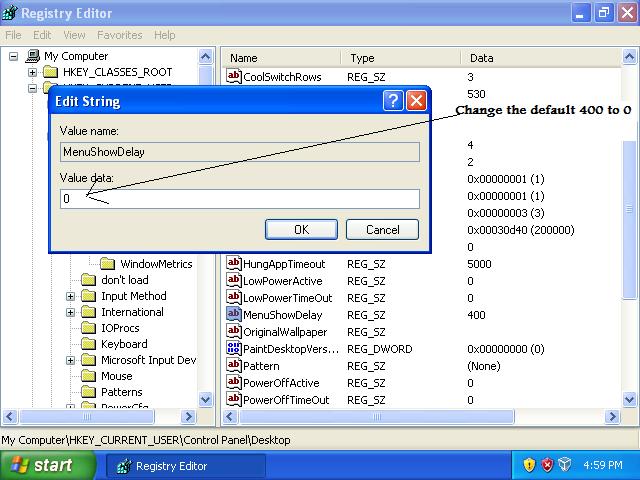Image resolution: width=640 pixels, height=480 pixels.
Task: Cancel the Edit String dialog
Action: [x=382, y=229]
